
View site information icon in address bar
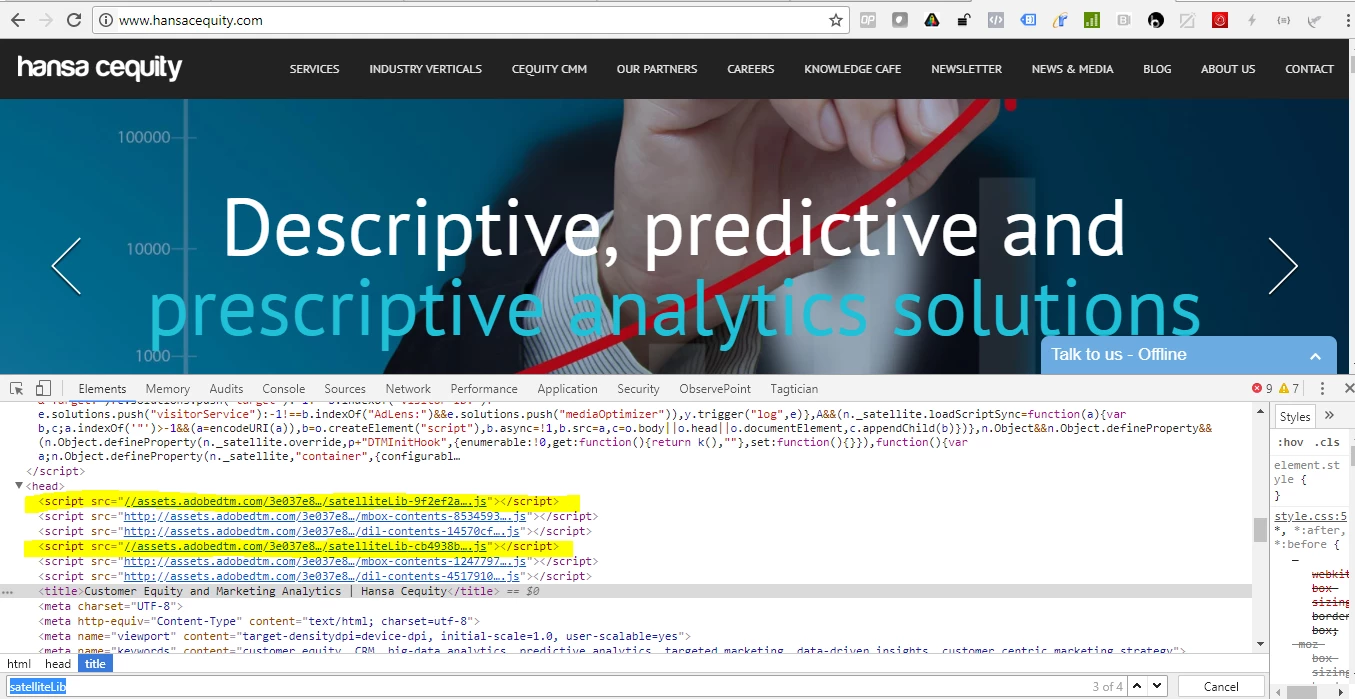pos(106,20)
